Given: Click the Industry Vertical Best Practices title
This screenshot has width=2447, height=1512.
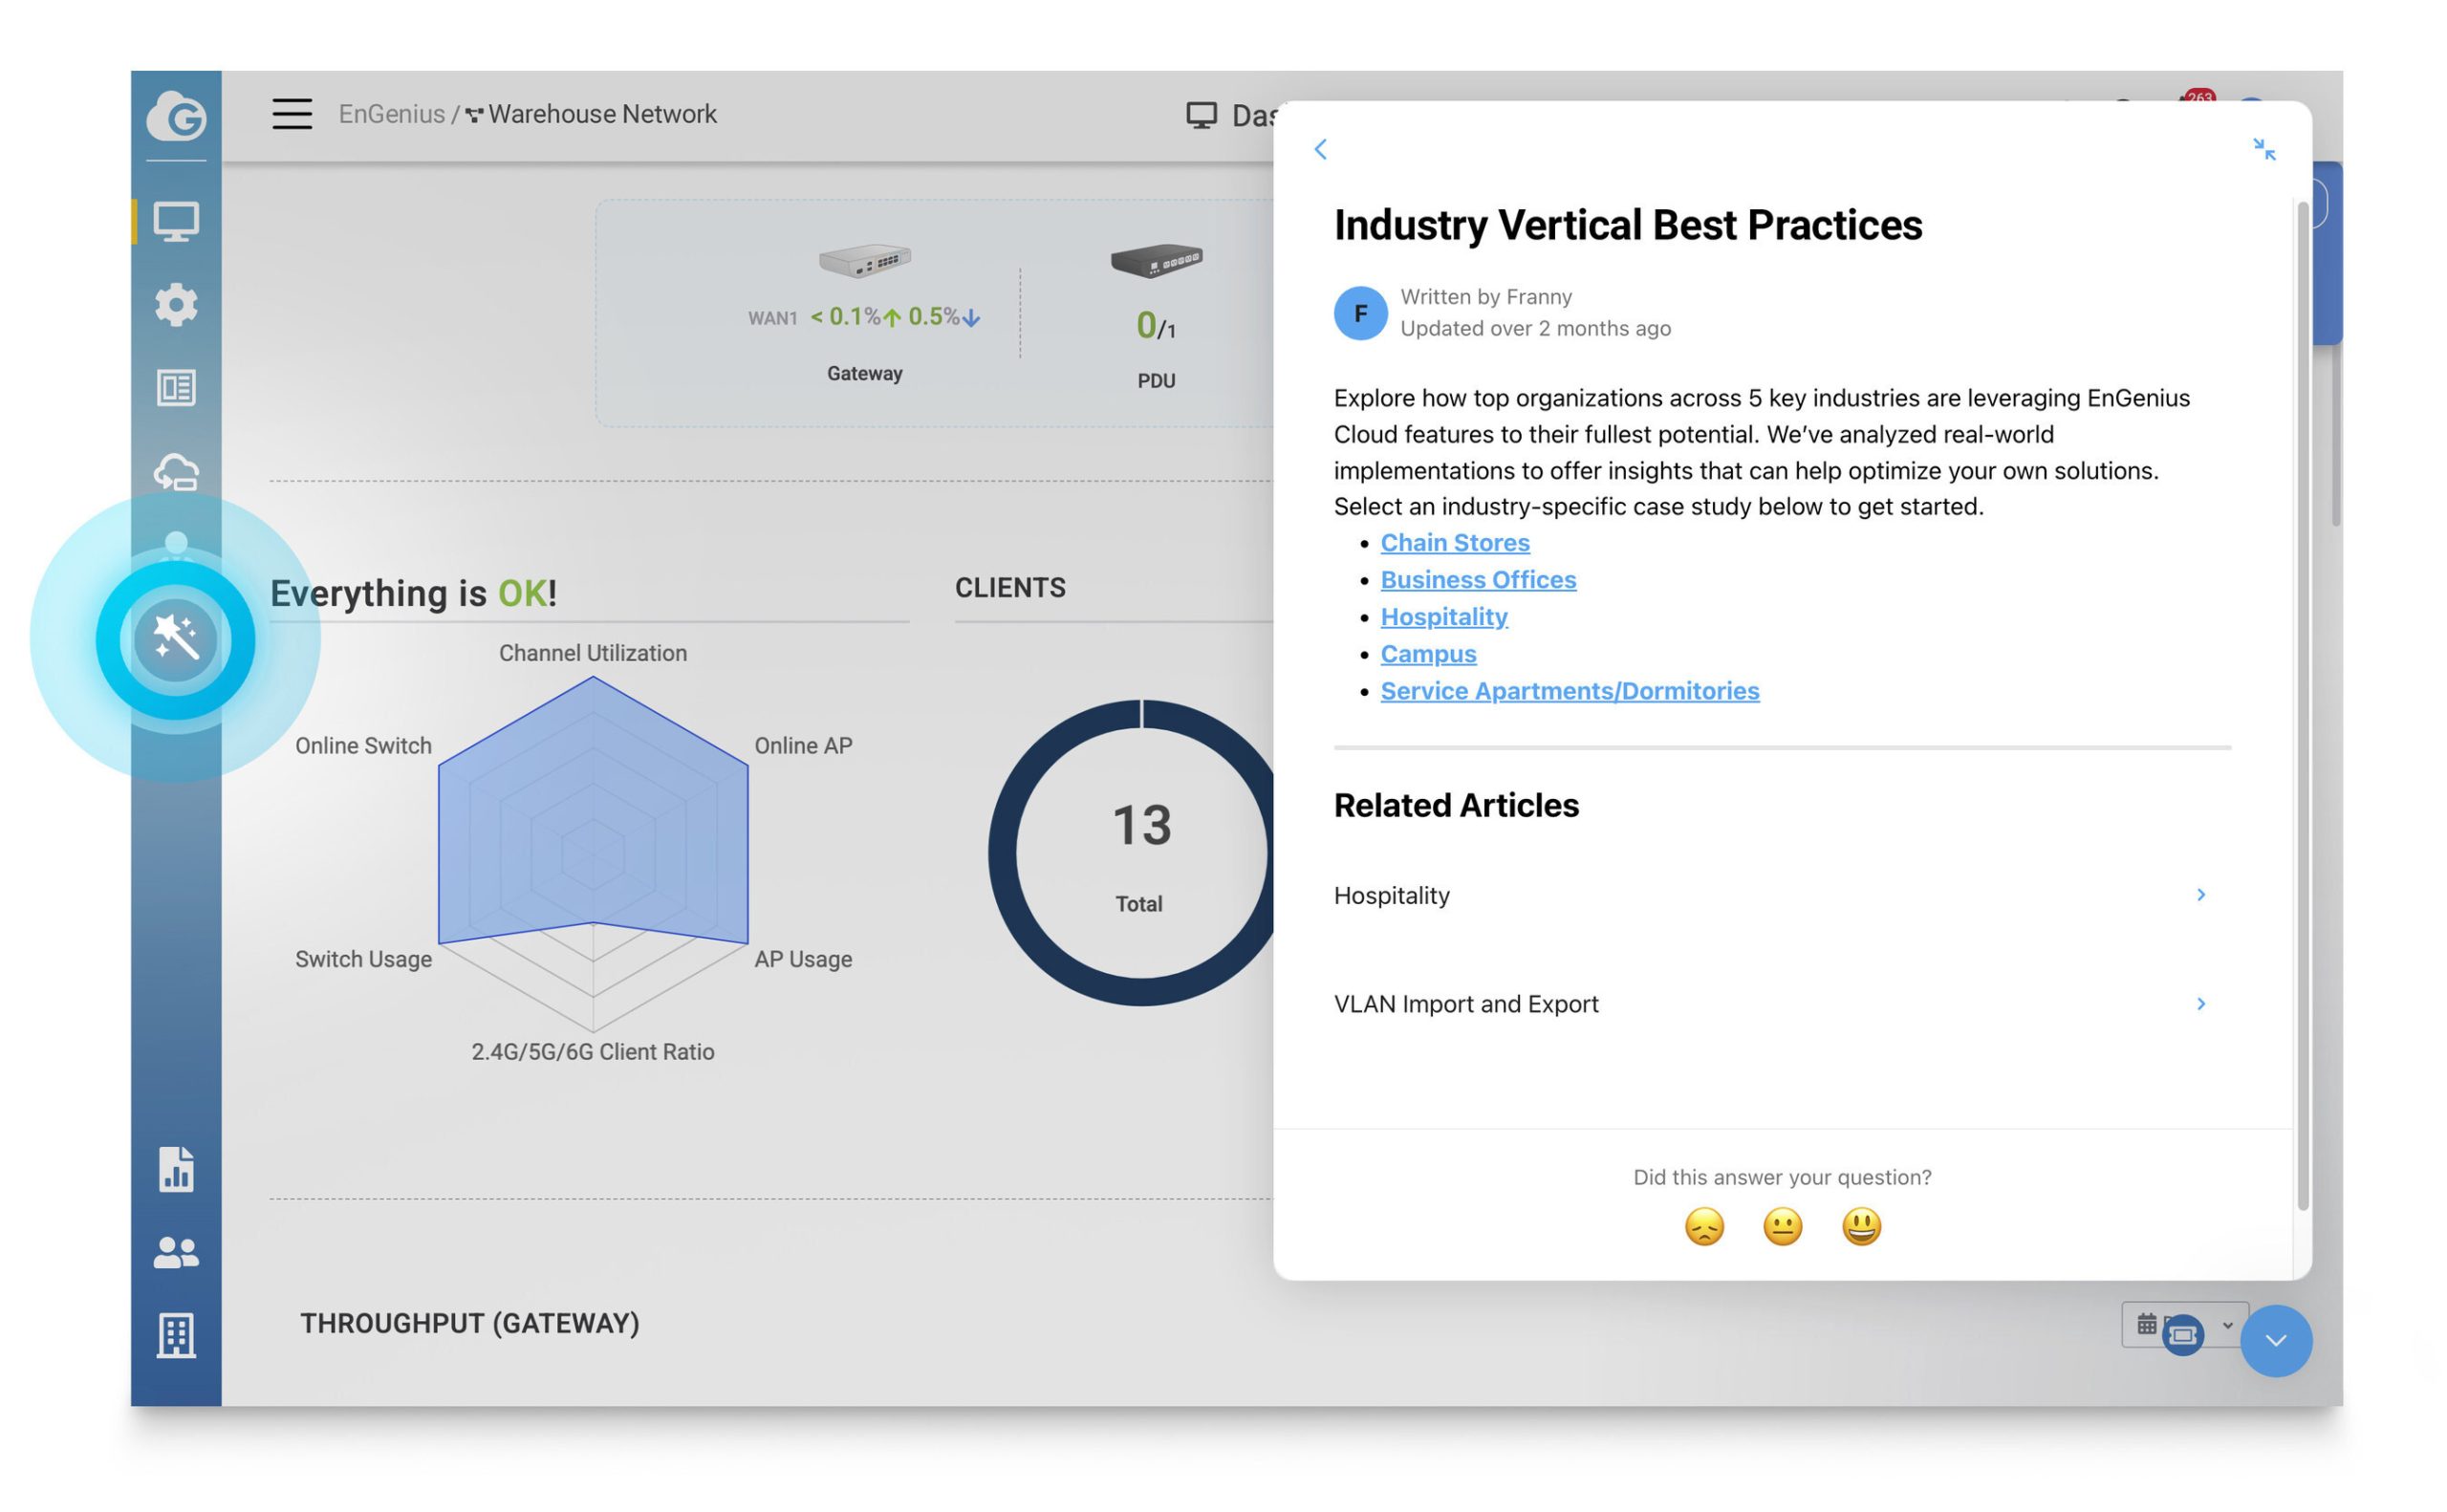Looking at the screenshot, I should tap(1628, 225).
